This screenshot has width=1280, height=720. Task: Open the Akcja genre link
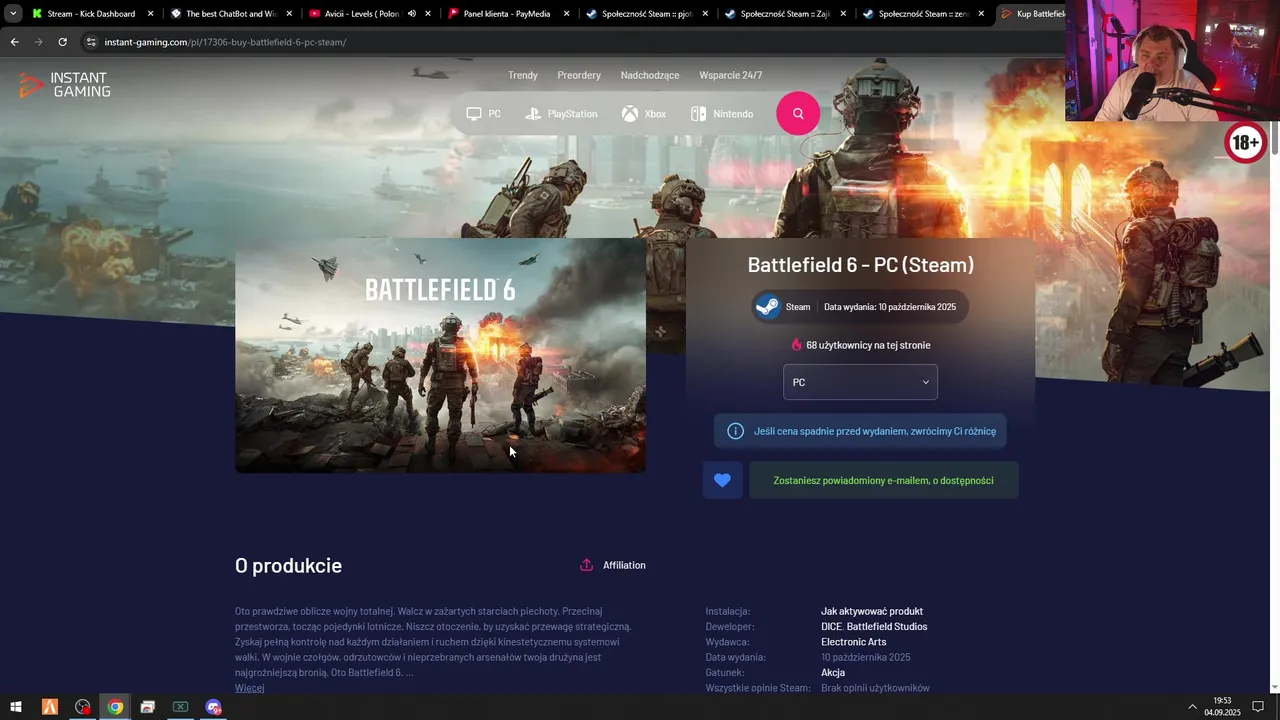click(833, 673)
